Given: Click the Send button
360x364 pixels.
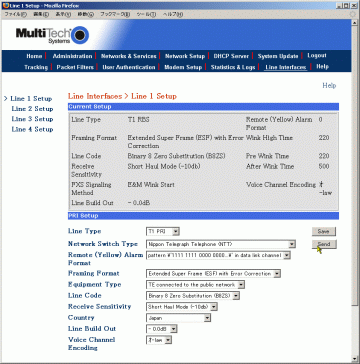Looking at the screenshot, I should pyautogui.click(x=324, y=244).
